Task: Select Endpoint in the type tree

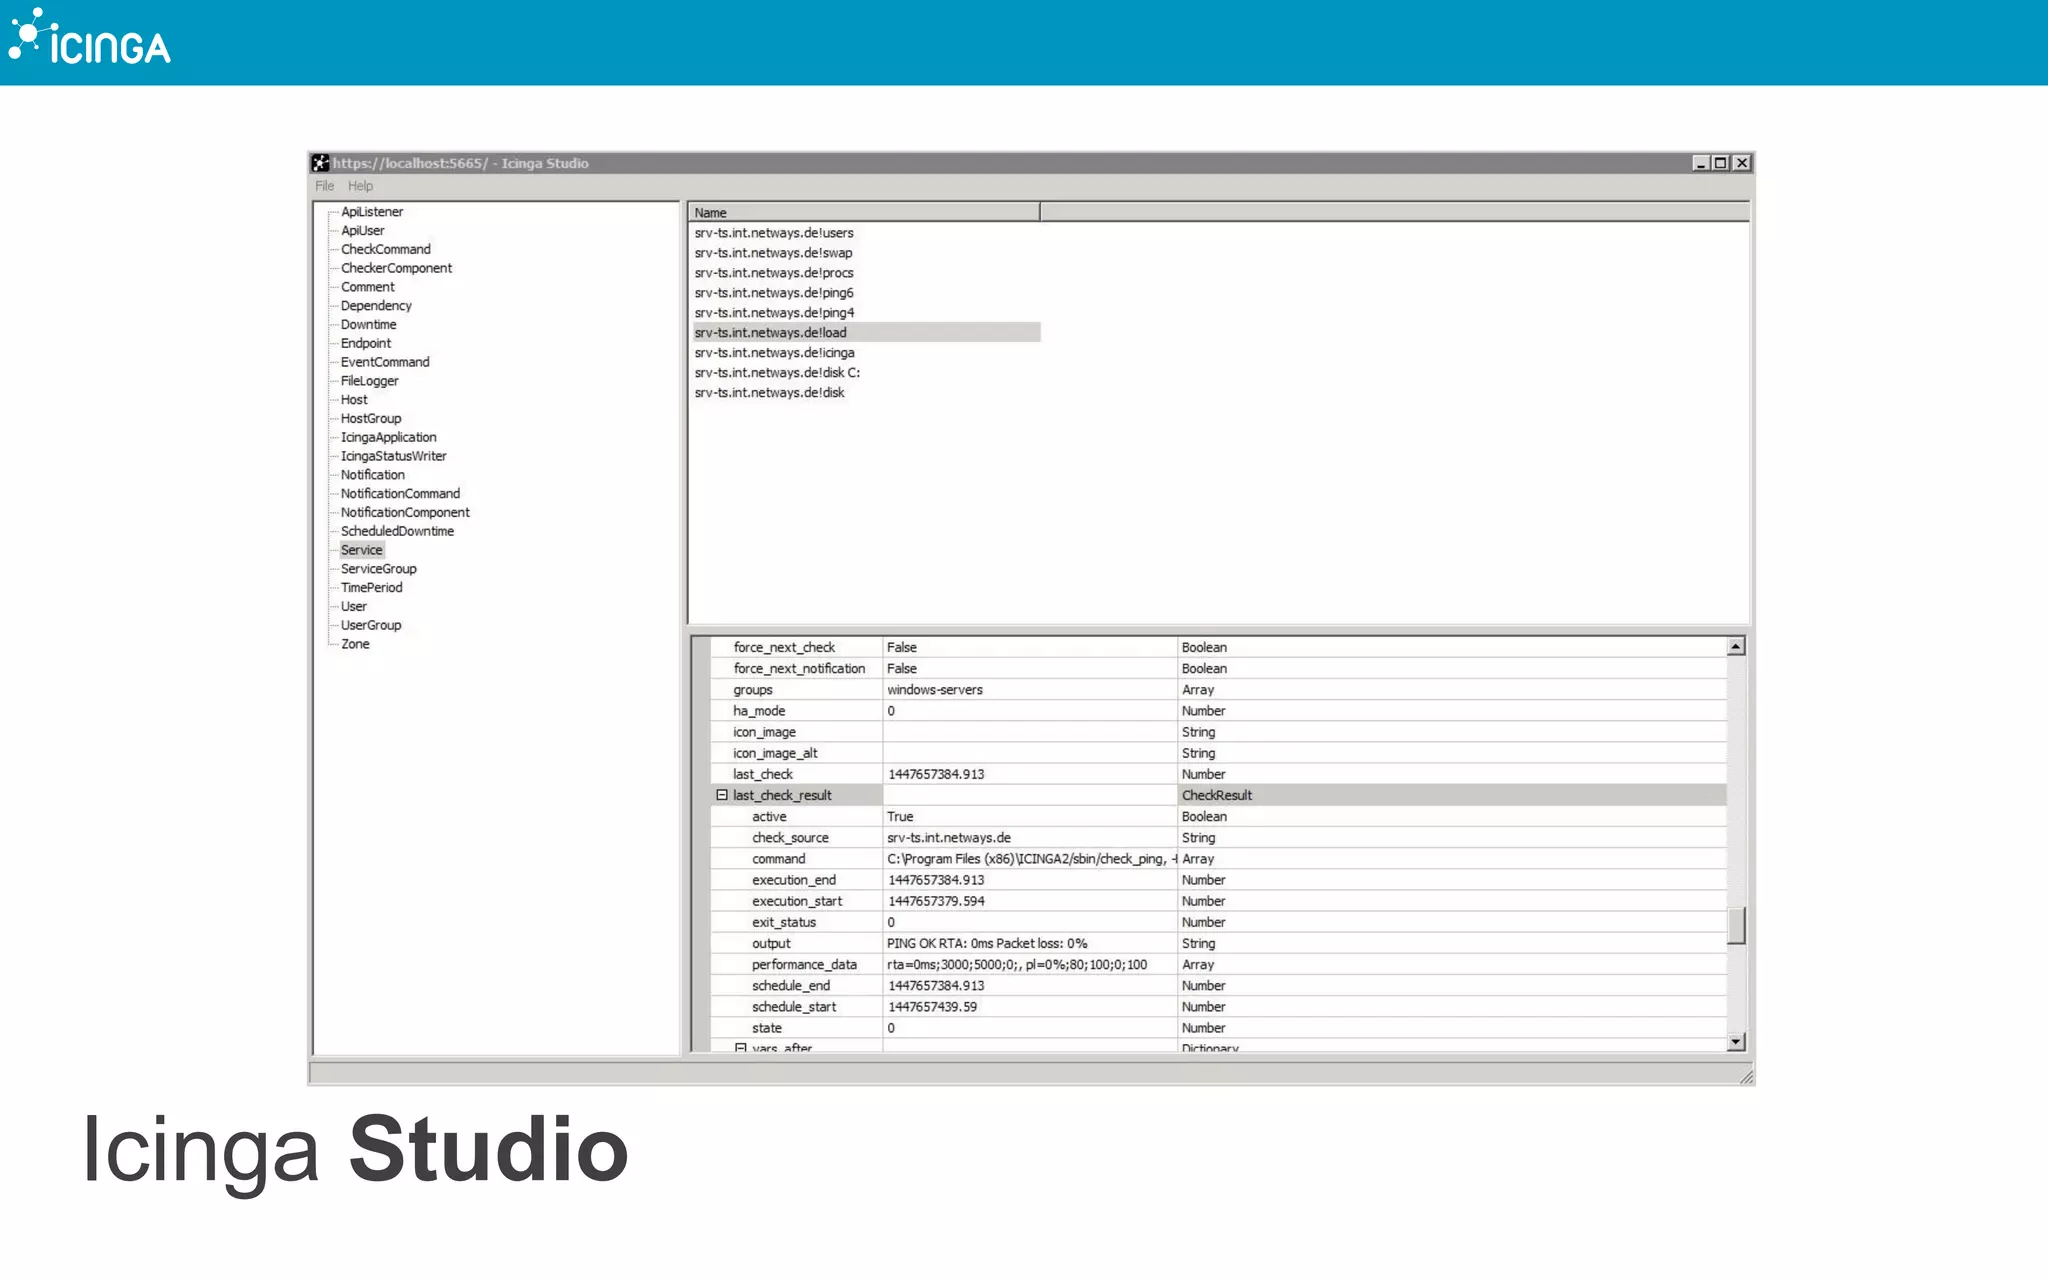Action: (366, 343)
